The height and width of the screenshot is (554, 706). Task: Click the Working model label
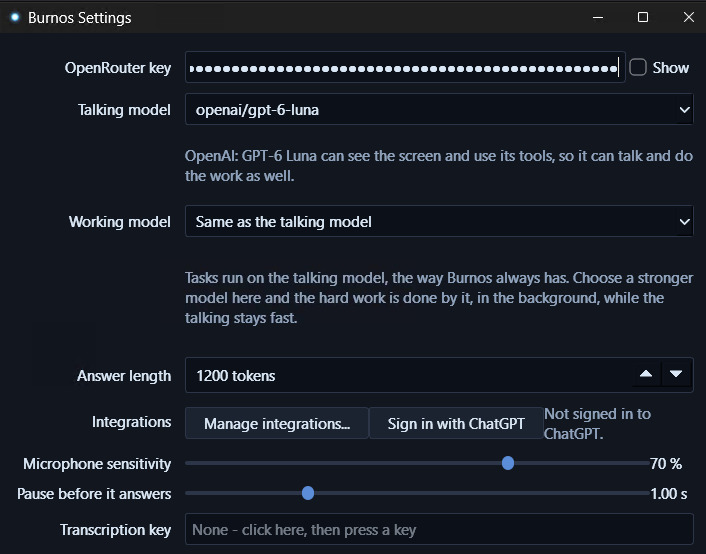coord(120,222)
